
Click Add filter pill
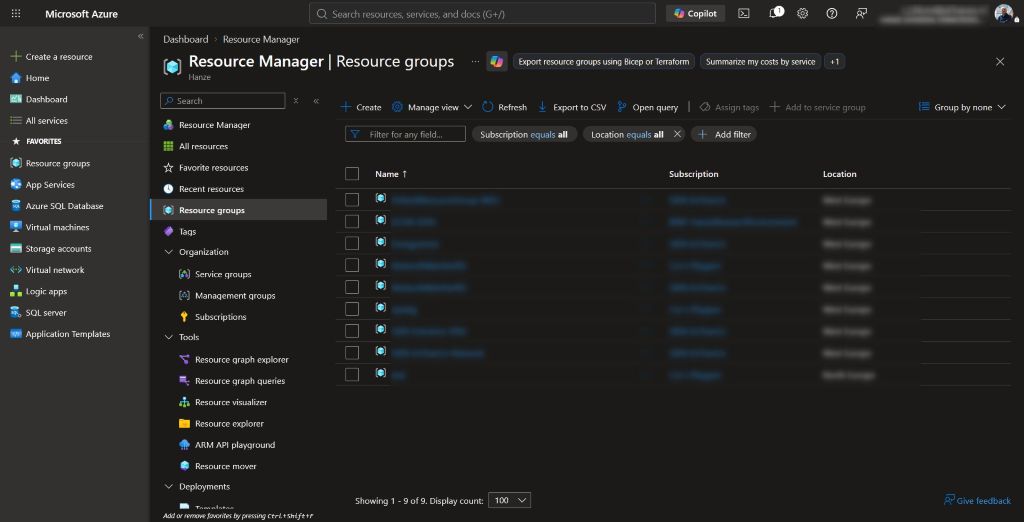point(724,134)
